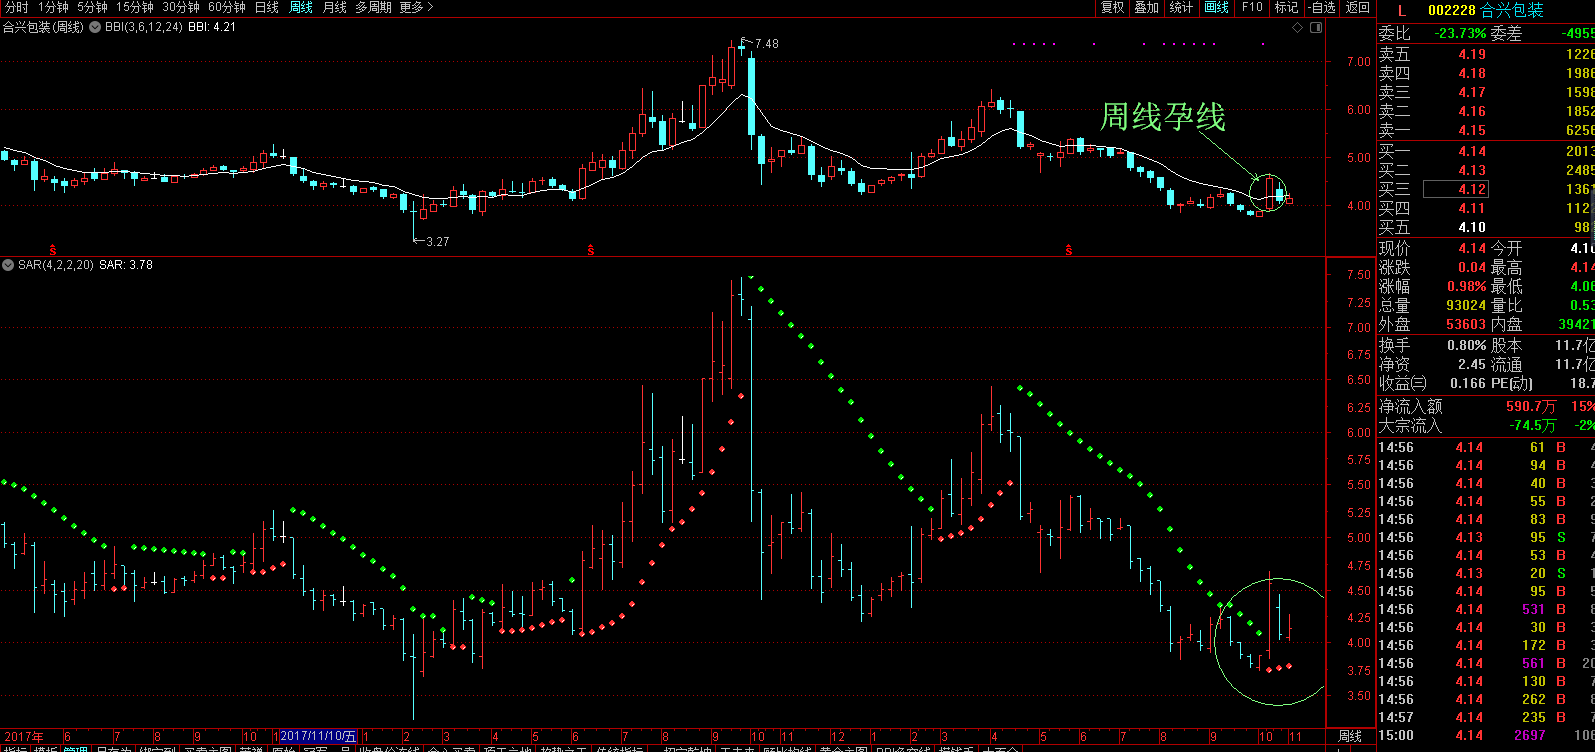Click the 返回 back button
The height and width of the screenshot is (752, 1595).
pyautogui.click(x=1357, y=7)
